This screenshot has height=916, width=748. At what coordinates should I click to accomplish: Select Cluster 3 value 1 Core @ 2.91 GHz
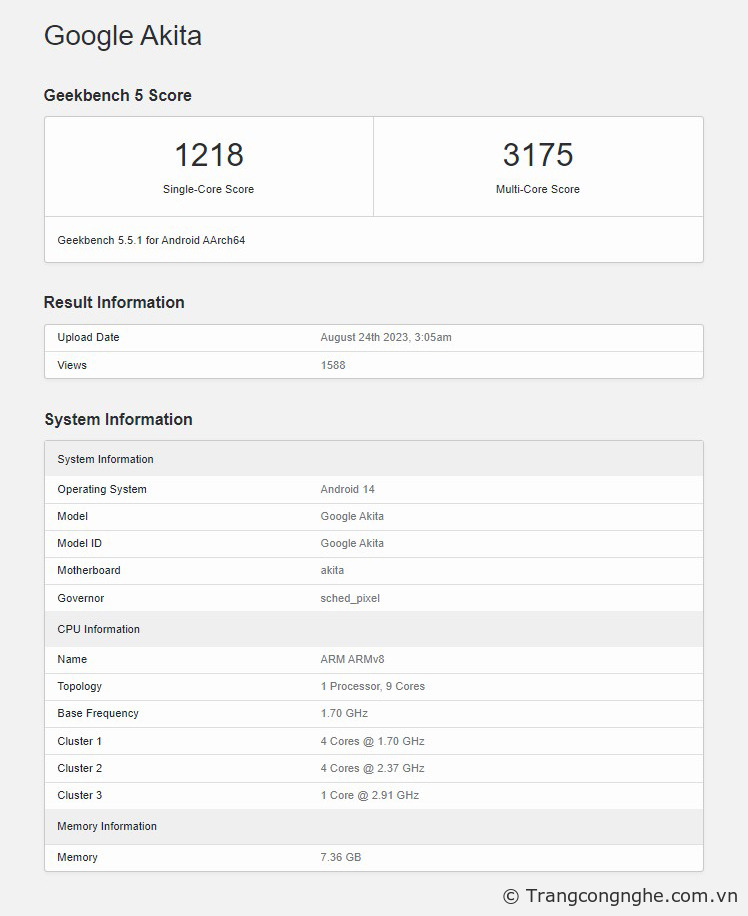click(369, 795)
